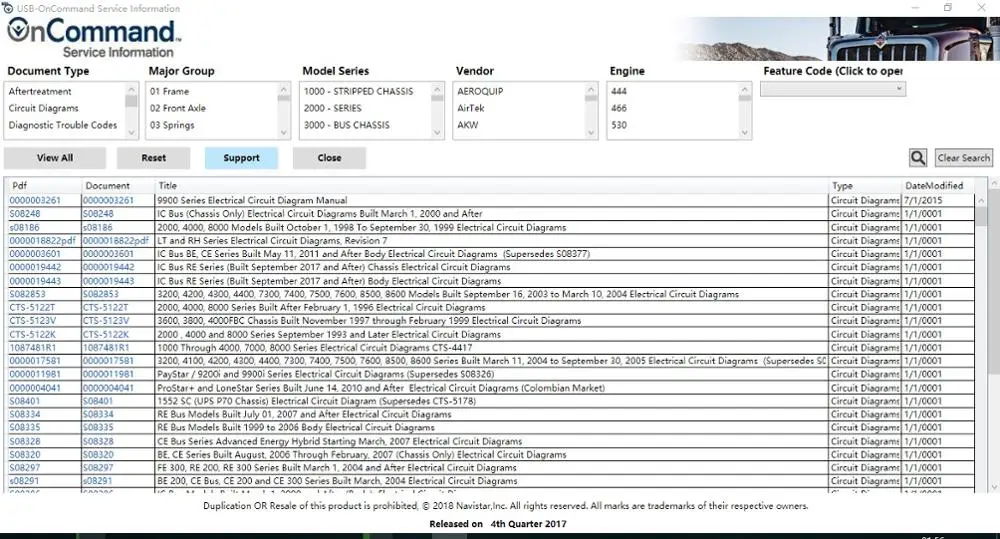Screen dimensions: 1000x539
Task: Open Pdf link S08328
Action: pyautogui.click(x=25, y=441)
